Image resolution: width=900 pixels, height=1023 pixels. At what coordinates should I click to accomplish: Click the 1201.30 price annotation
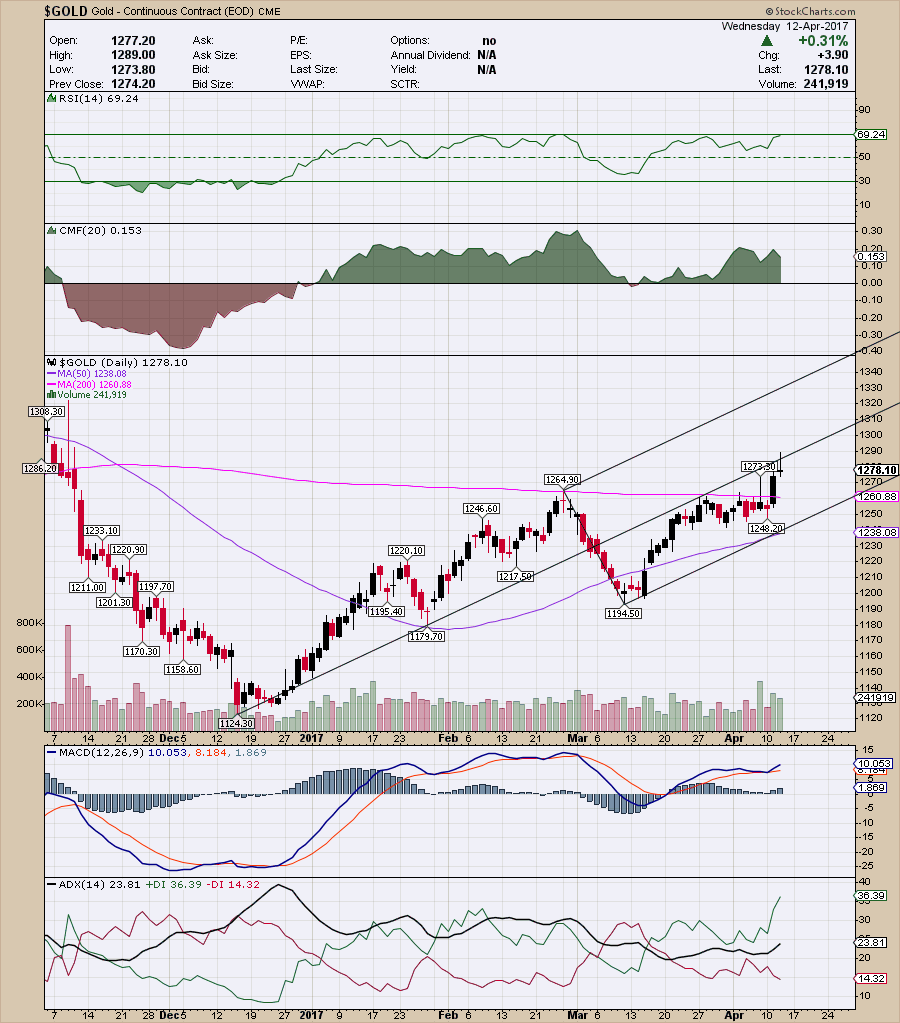coord(114,602)
